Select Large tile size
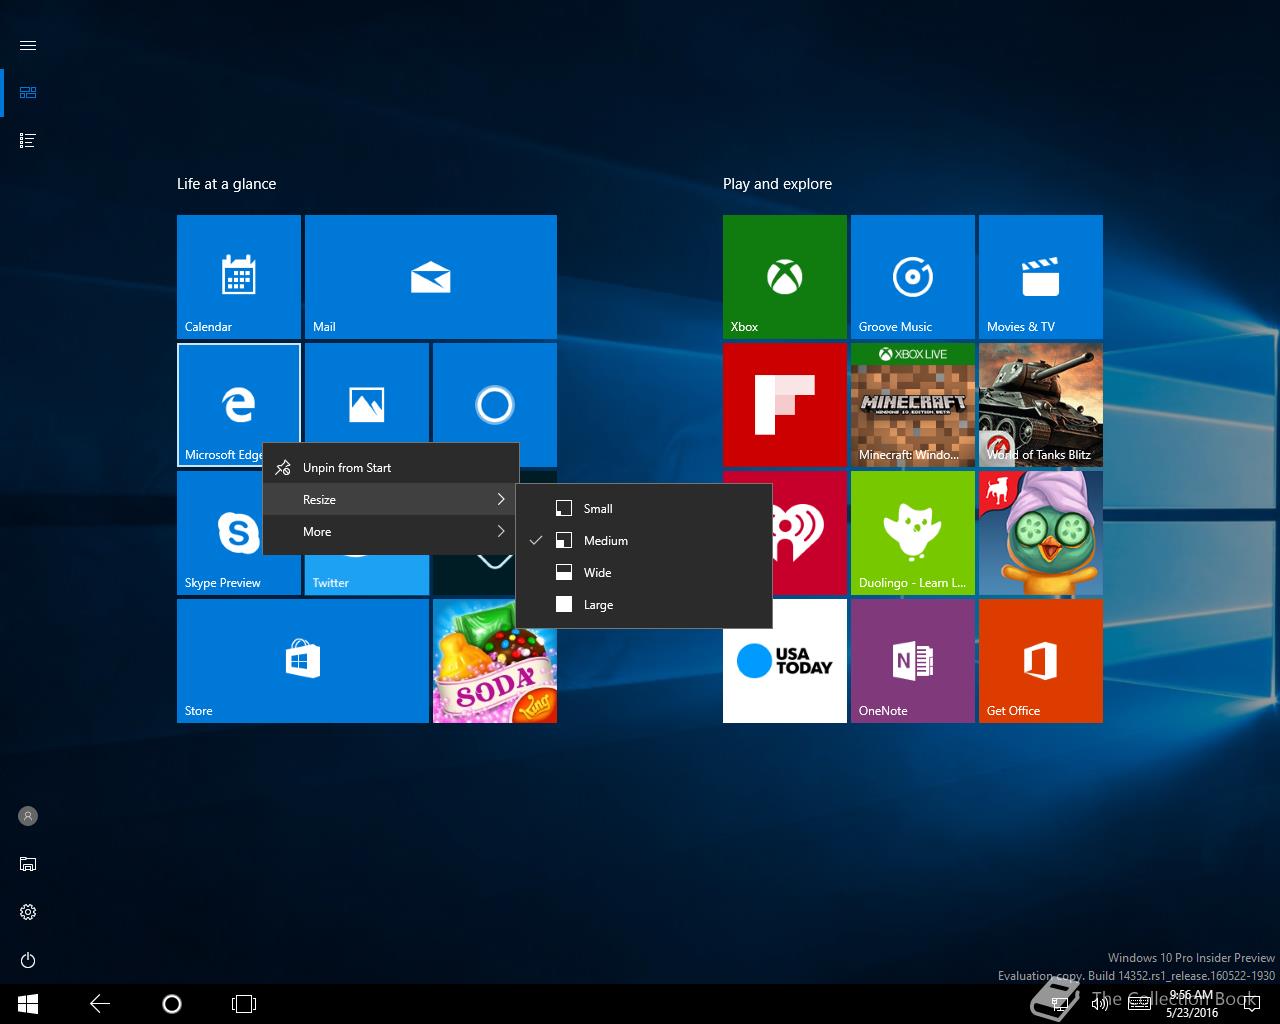This screenshot has width=1280, height=1024. pyautogui.click(x=644, y=605)
